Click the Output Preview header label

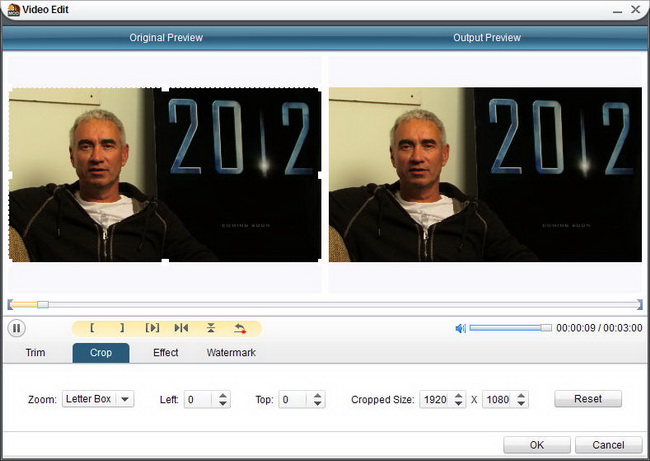(487, 38)
